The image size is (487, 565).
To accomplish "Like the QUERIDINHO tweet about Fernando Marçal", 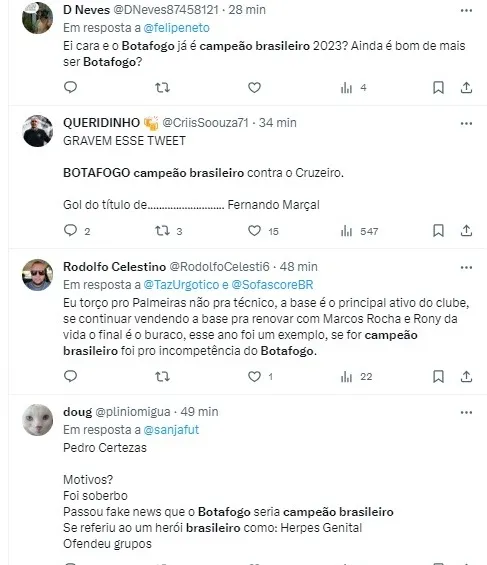I will 254,231.
